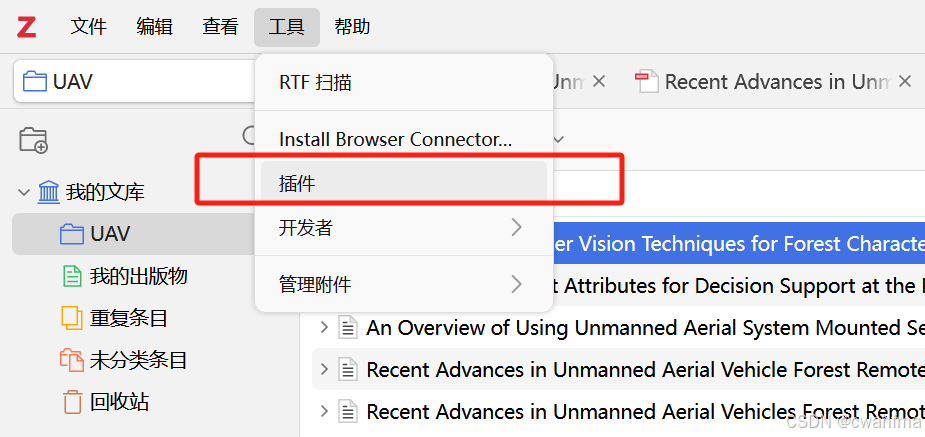Click the Unfiled Items icon
925x437 pixels.
(x=71, y=360)
